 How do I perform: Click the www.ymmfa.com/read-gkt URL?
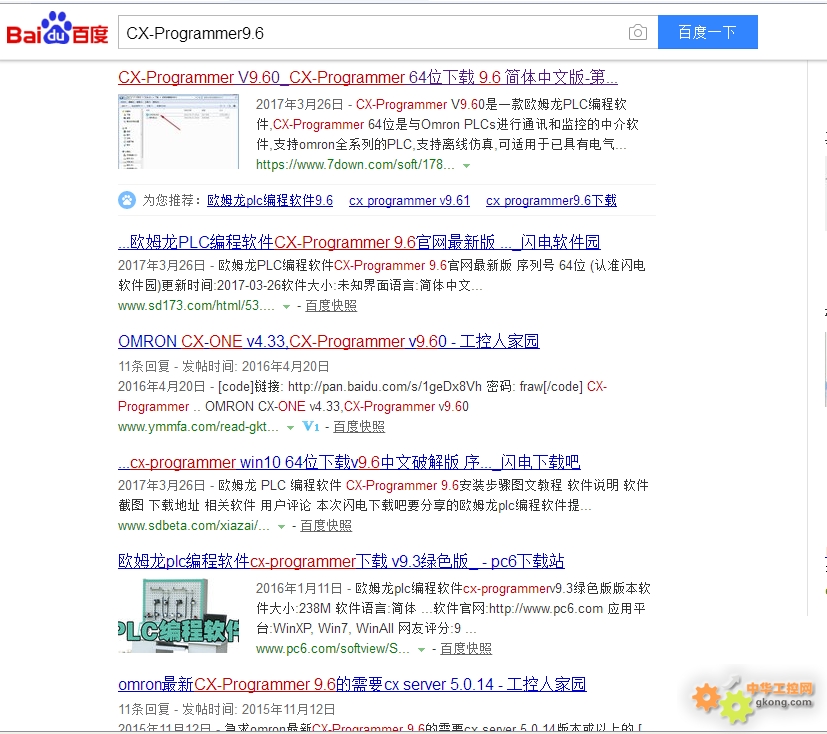click(x=198, y=427)
